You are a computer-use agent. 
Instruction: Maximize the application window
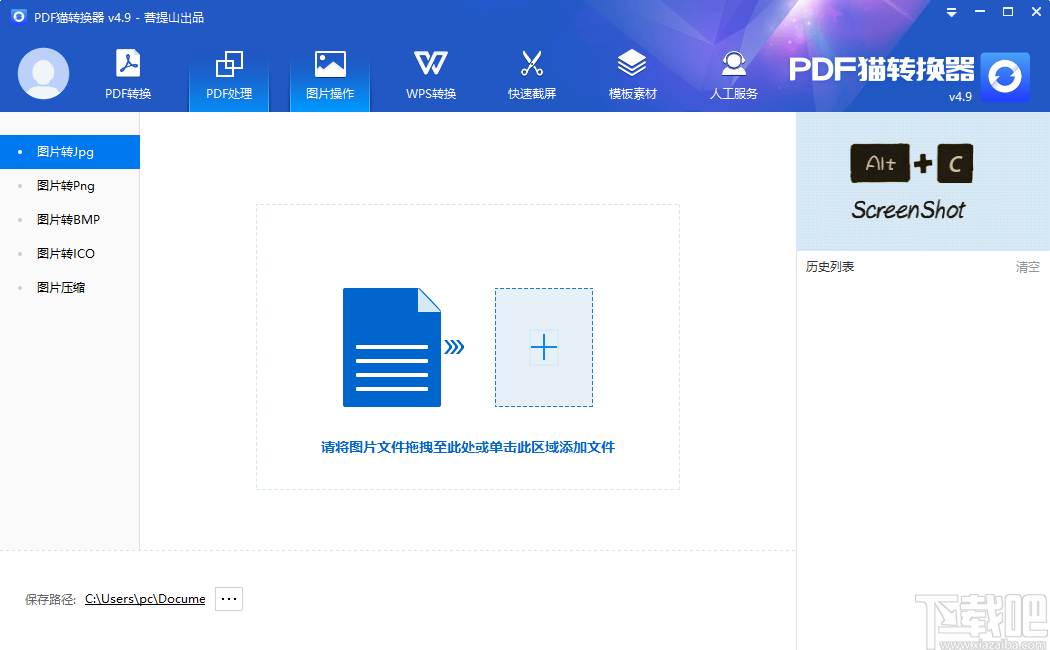point(1008,13)
